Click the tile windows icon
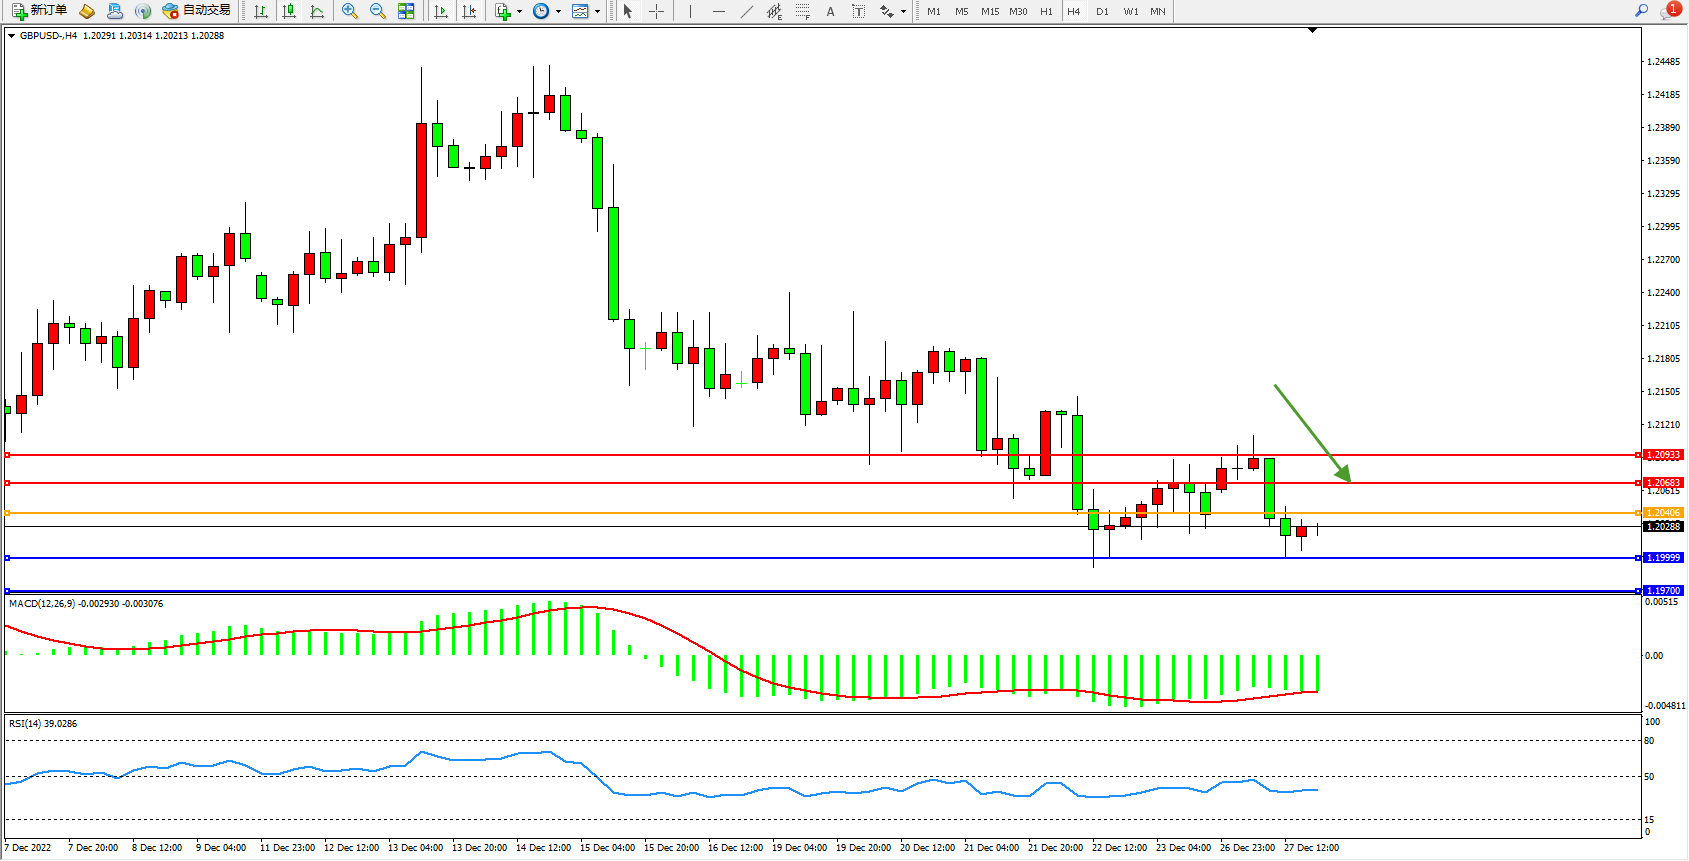Viewport: 1689px width, 861px height. (406, 11)
